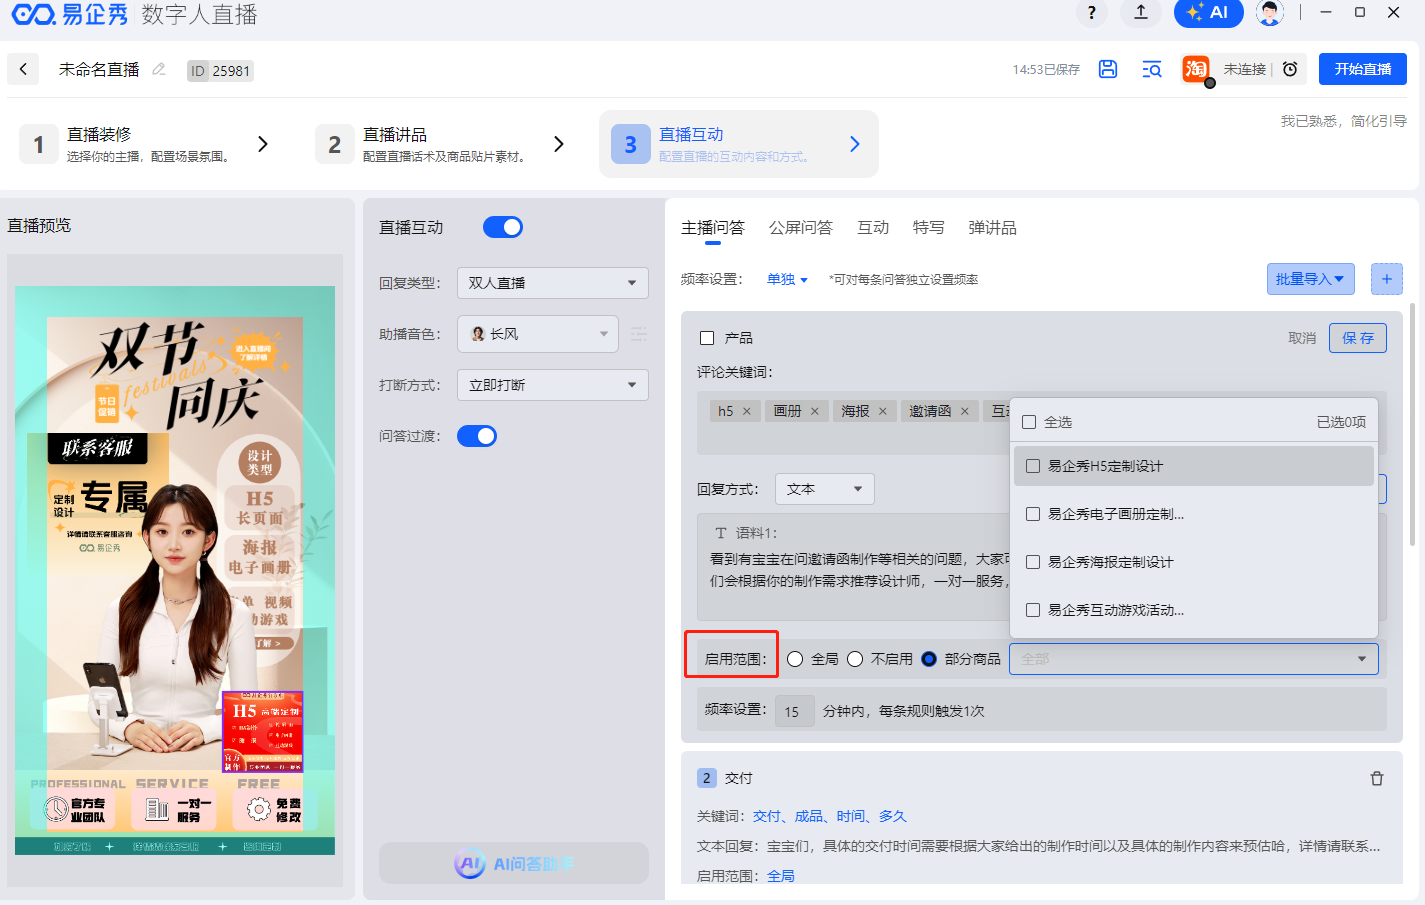Open the list search icon in toolbar

pos(1152,69)
